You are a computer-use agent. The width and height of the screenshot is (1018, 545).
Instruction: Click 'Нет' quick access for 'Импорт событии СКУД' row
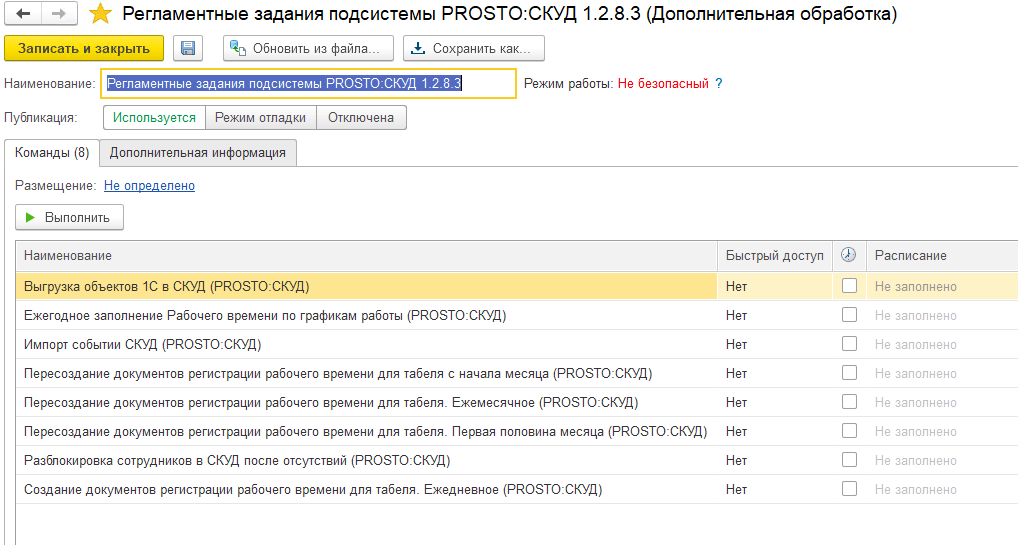[736, 344]
